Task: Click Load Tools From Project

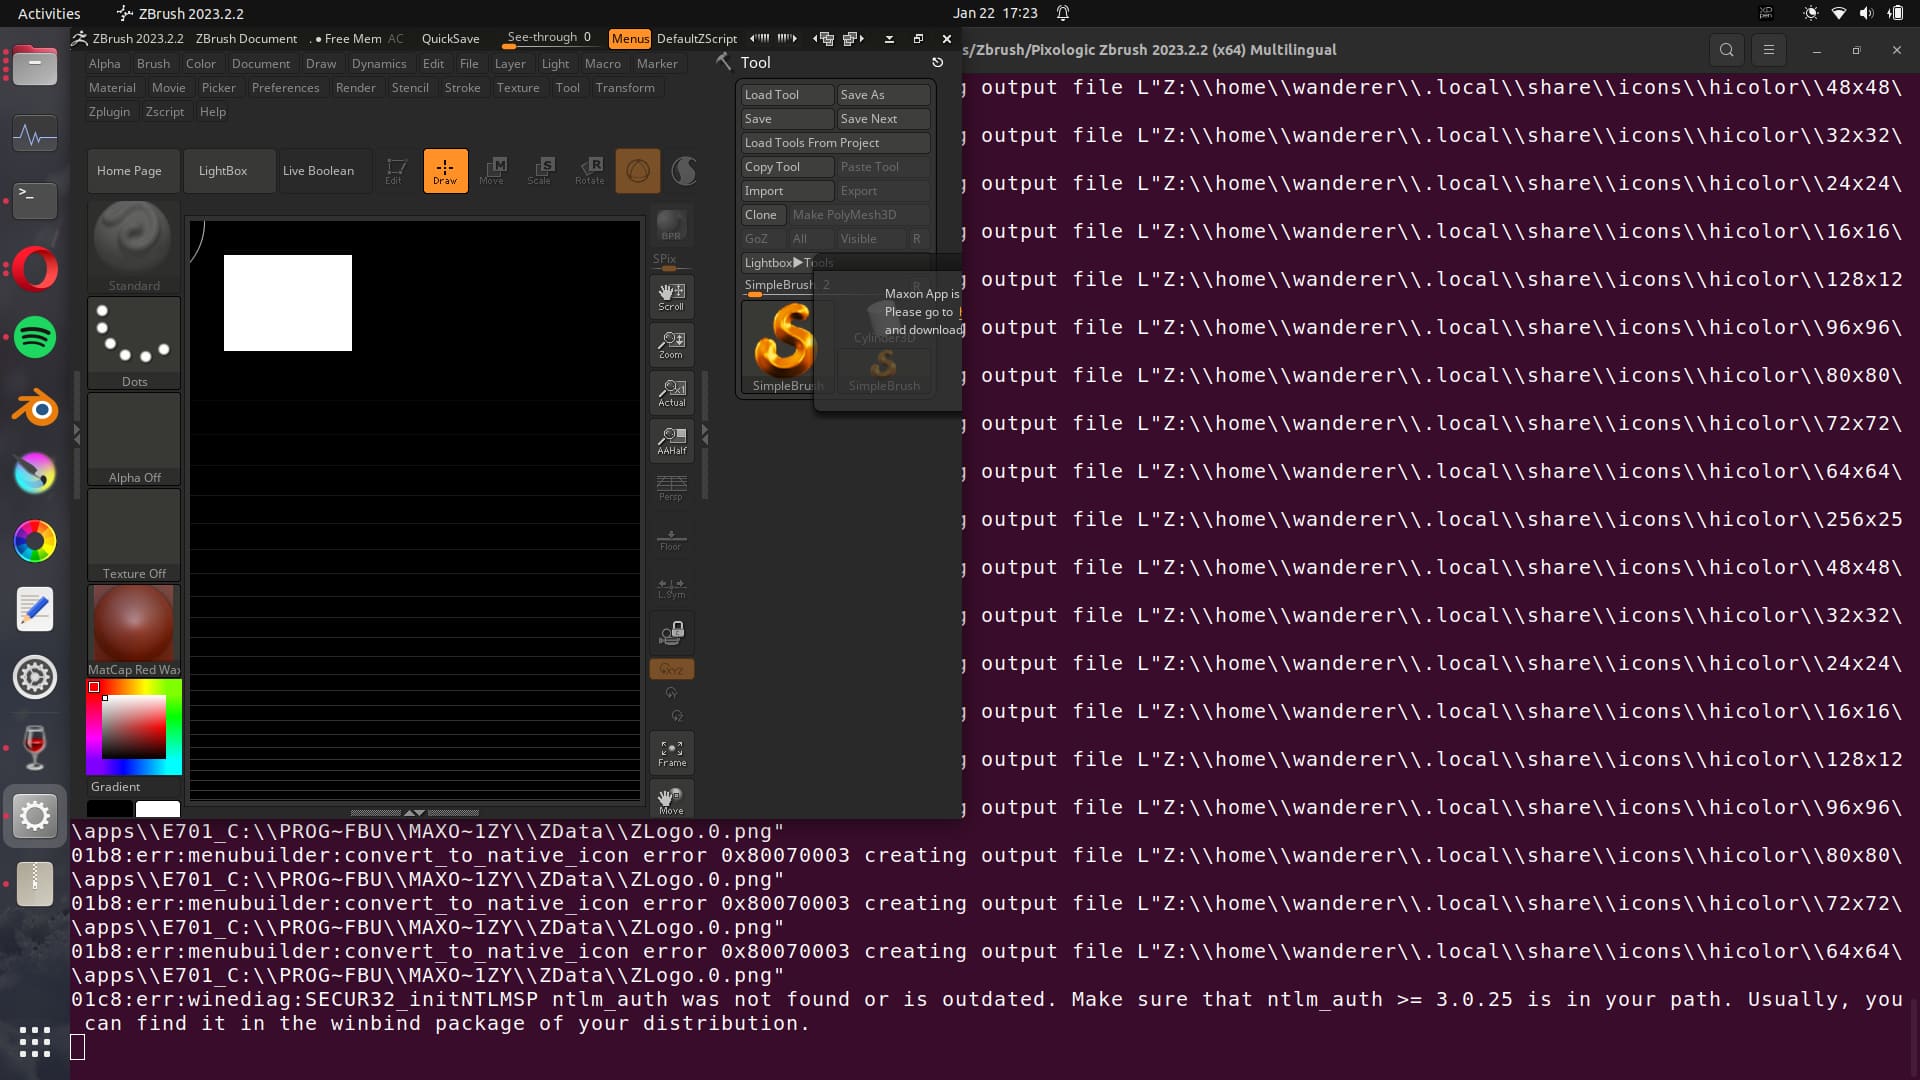Action: tap(835, 143)
